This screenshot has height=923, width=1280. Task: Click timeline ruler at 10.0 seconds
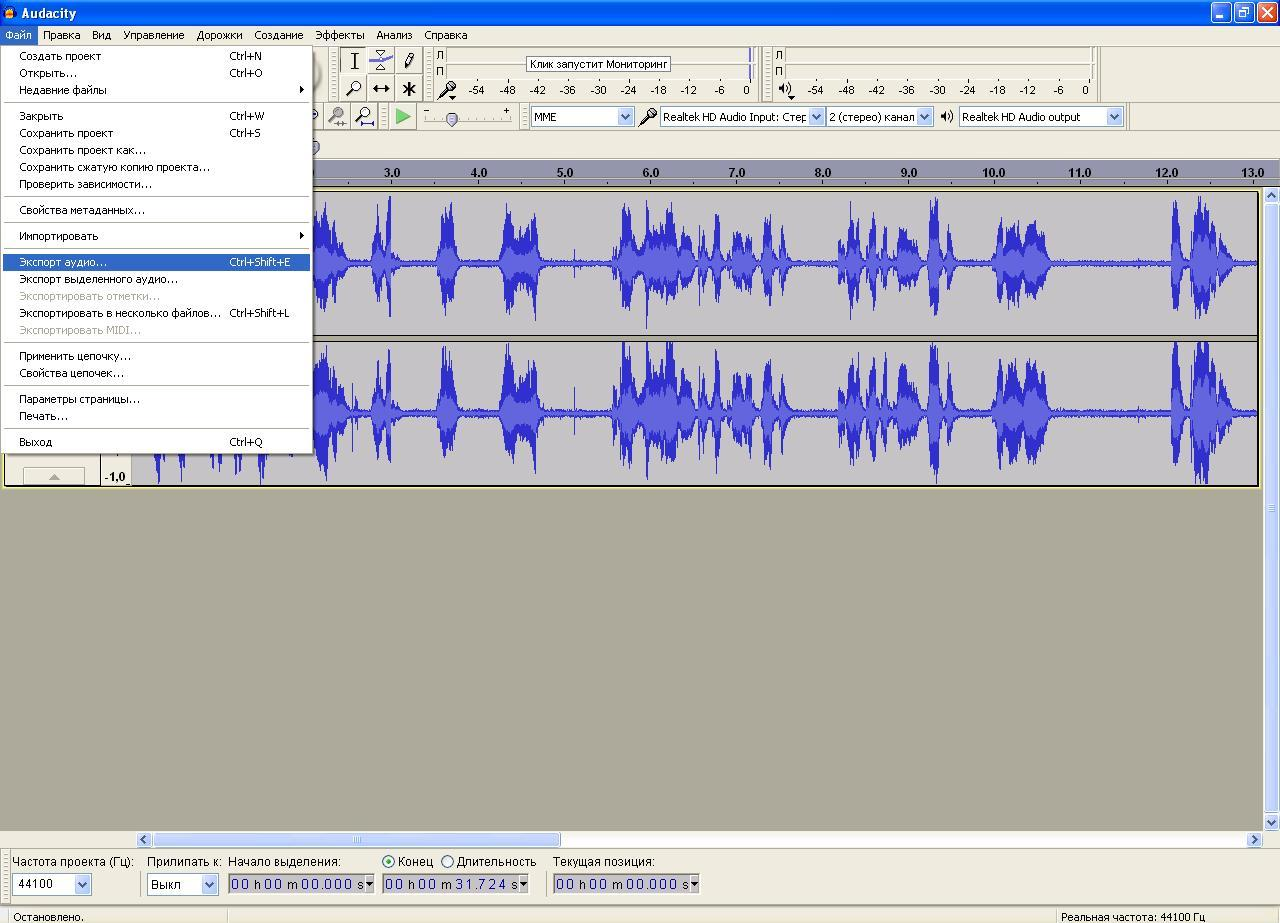[993, 173]
